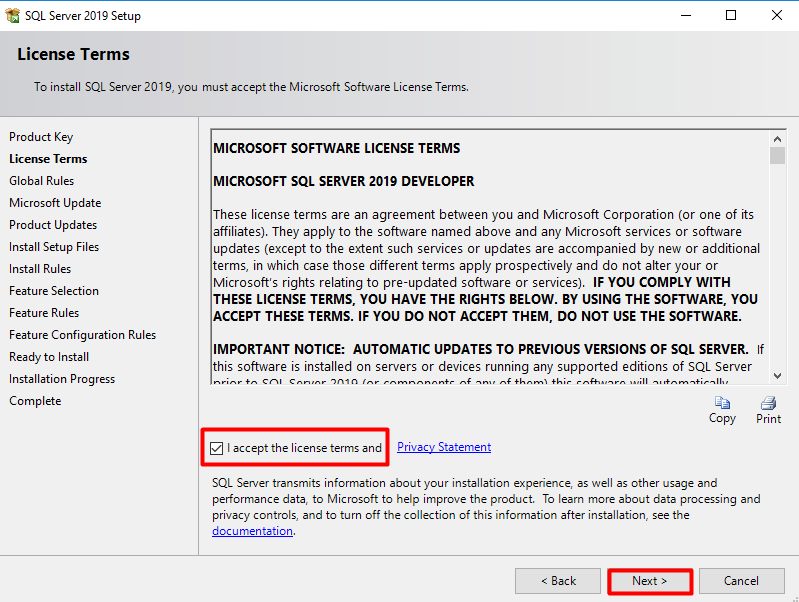
Task: Select the Feature Rules step
Action: point(44,312)
